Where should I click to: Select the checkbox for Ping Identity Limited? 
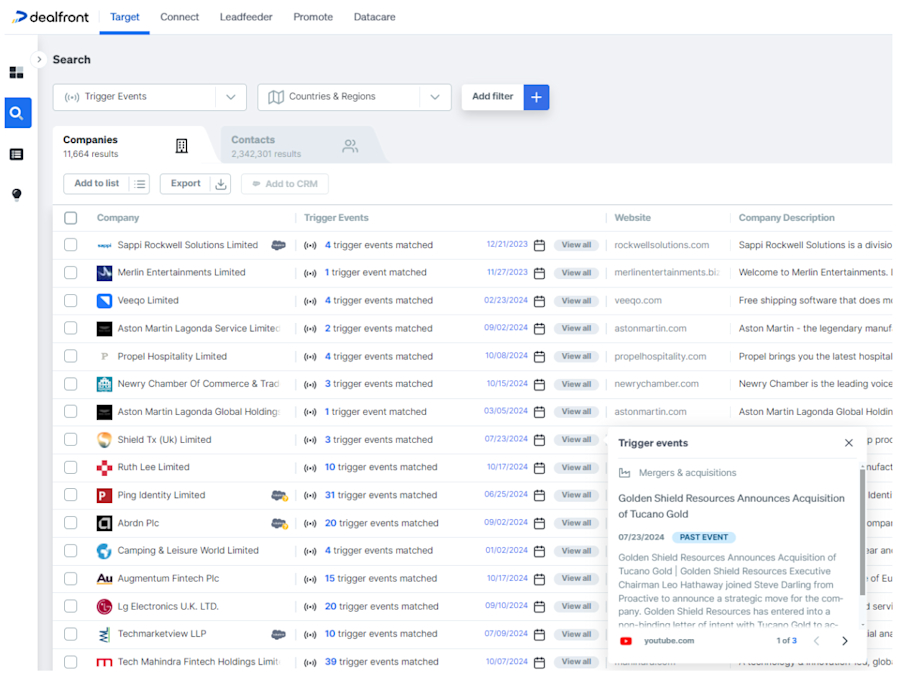tap(69, 495)
